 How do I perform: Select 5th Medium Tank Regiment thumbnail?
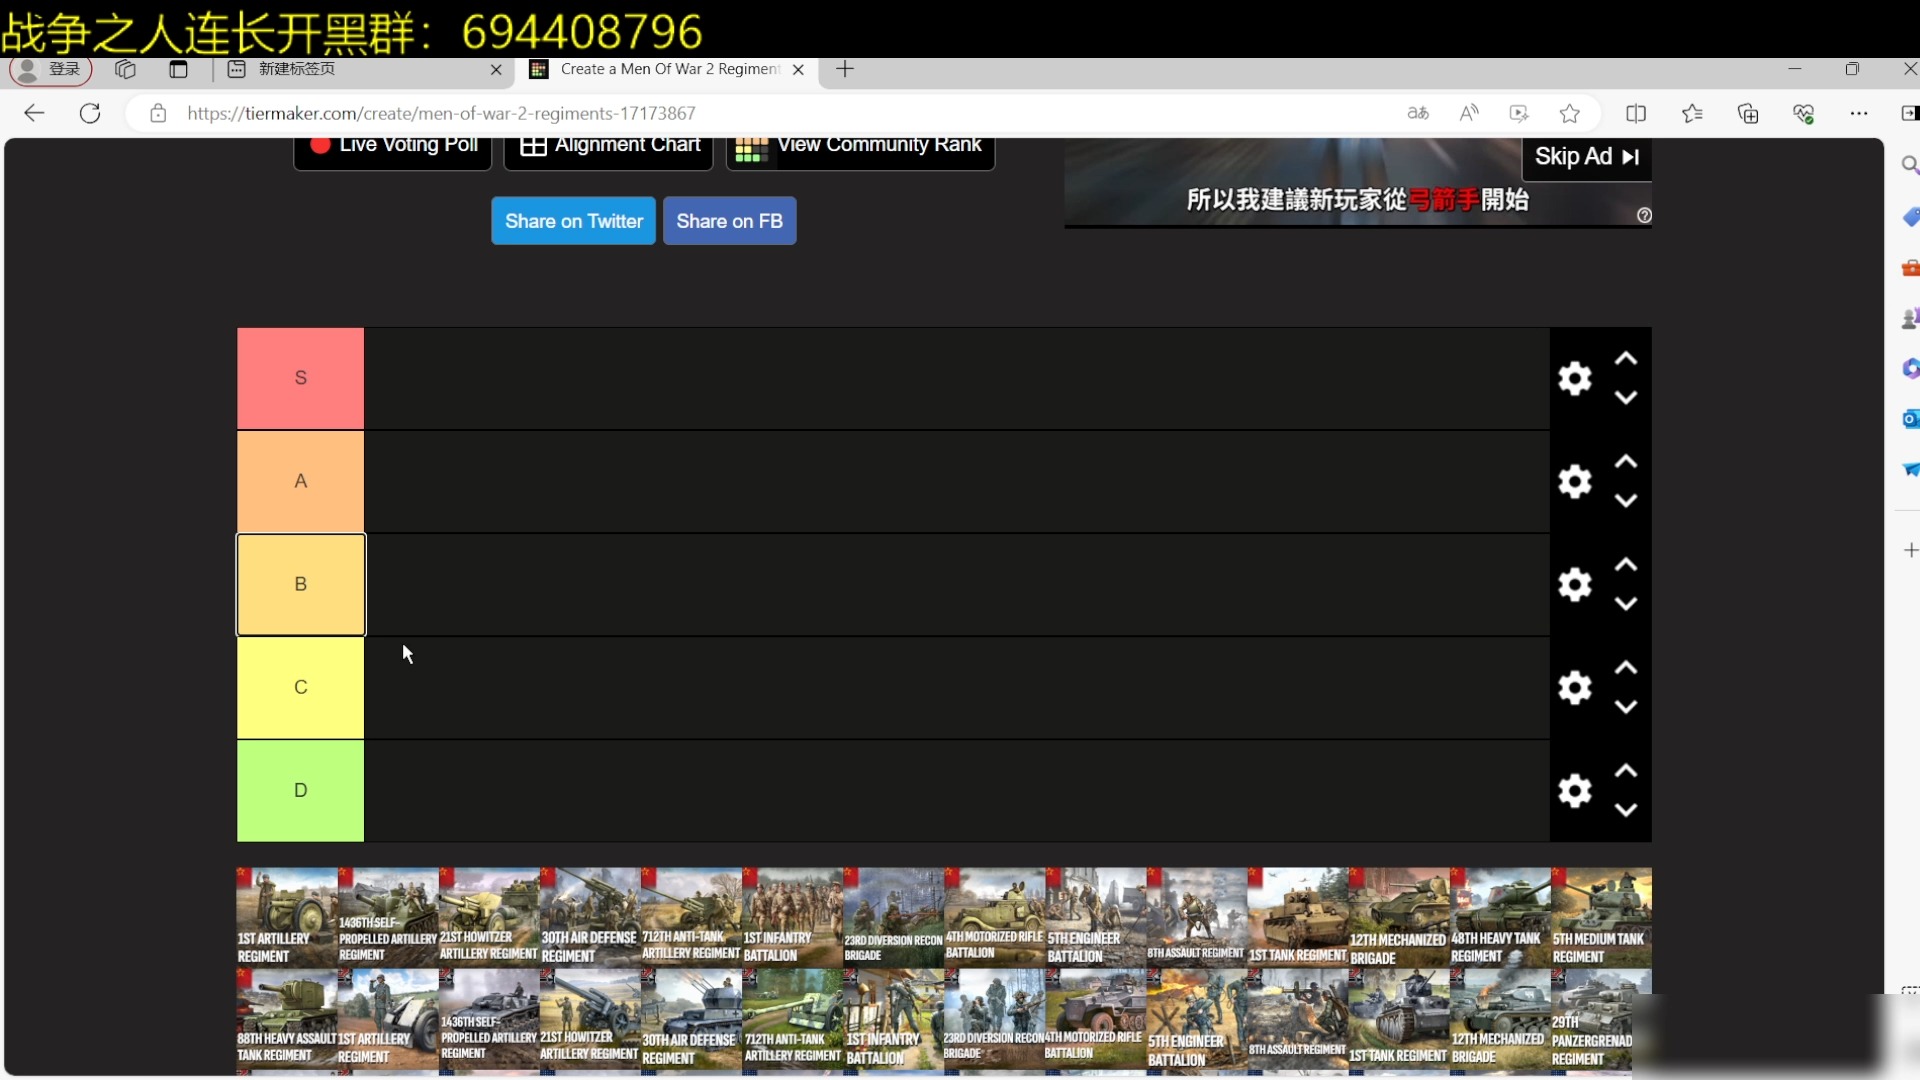pos(1601,917)
